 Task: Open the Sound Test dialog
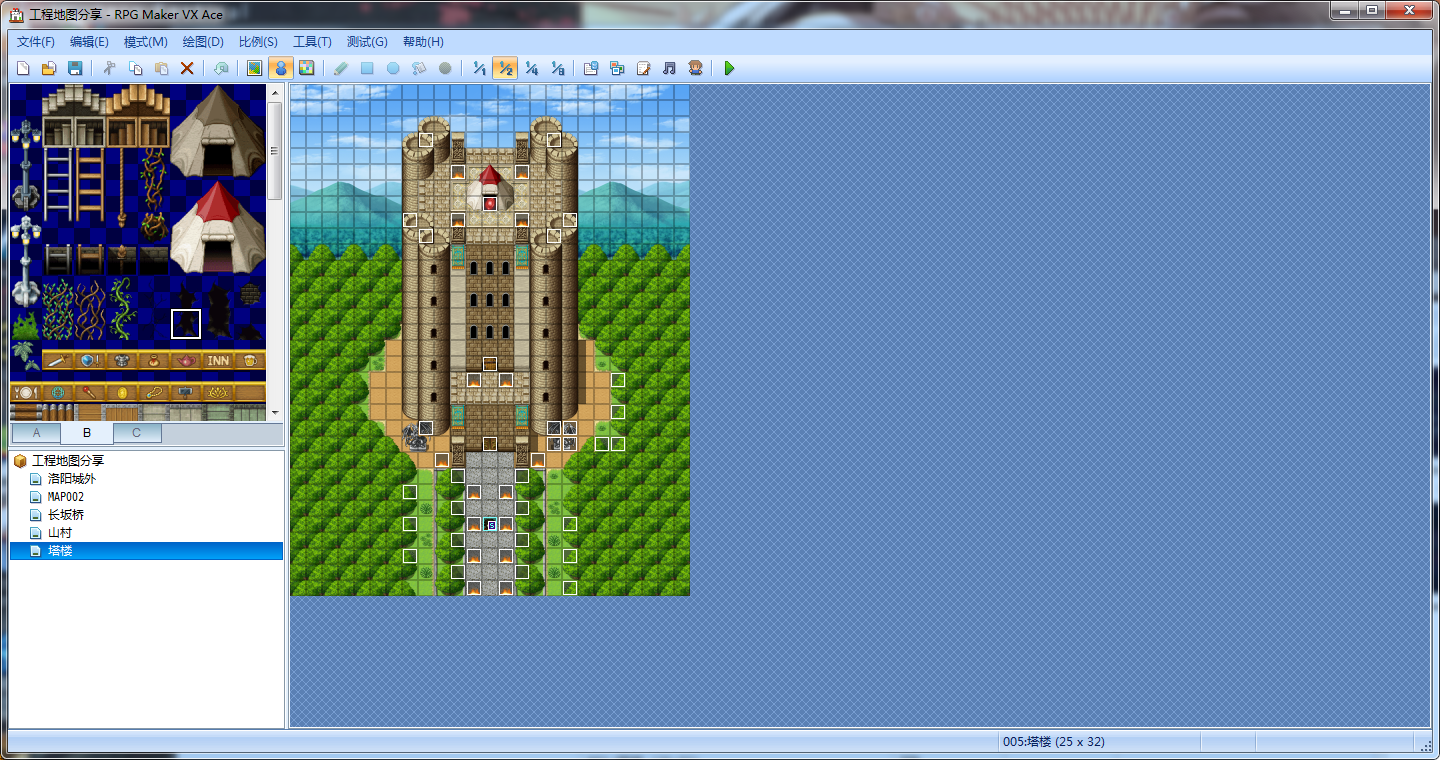[669, 68]
